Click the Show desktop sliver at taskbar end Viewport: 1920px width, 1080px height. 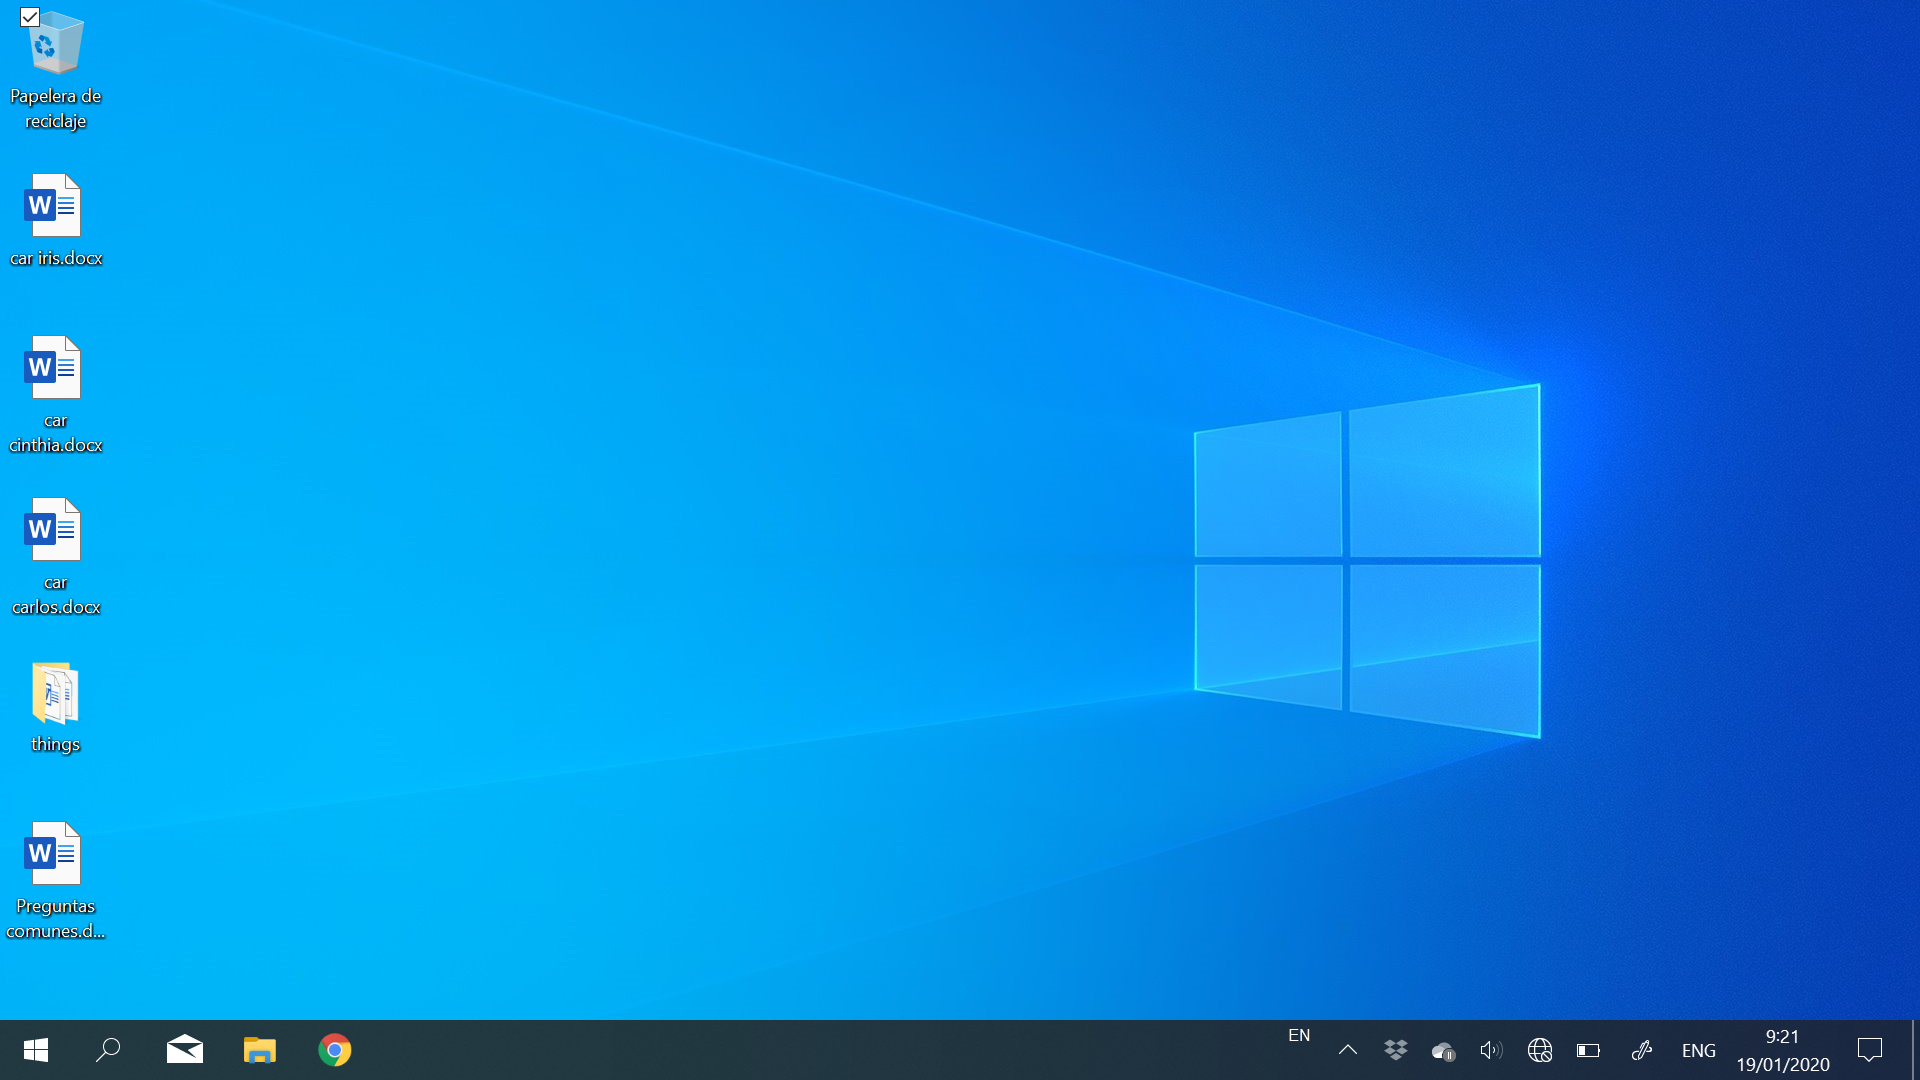point(1915,1050)
